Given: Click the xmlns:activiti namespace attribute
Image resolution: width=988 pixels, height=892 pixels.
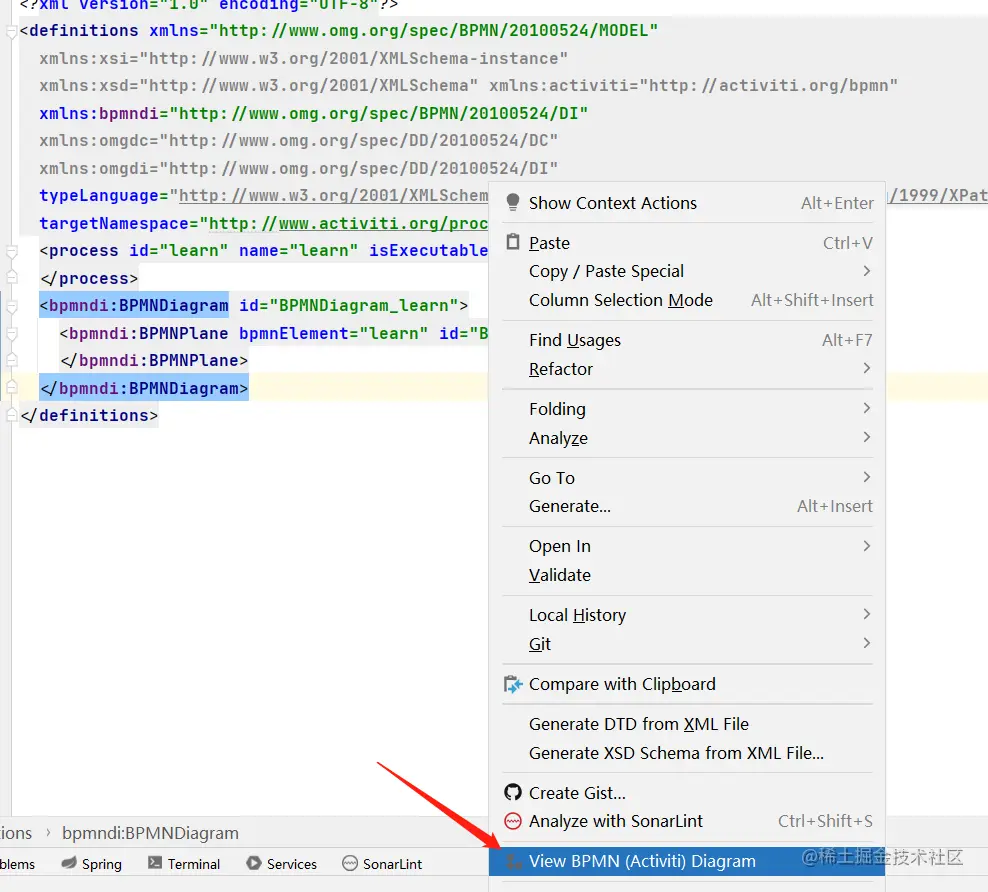Looking at the screenshot, I should pyautogui.click(x=693, y=86).
